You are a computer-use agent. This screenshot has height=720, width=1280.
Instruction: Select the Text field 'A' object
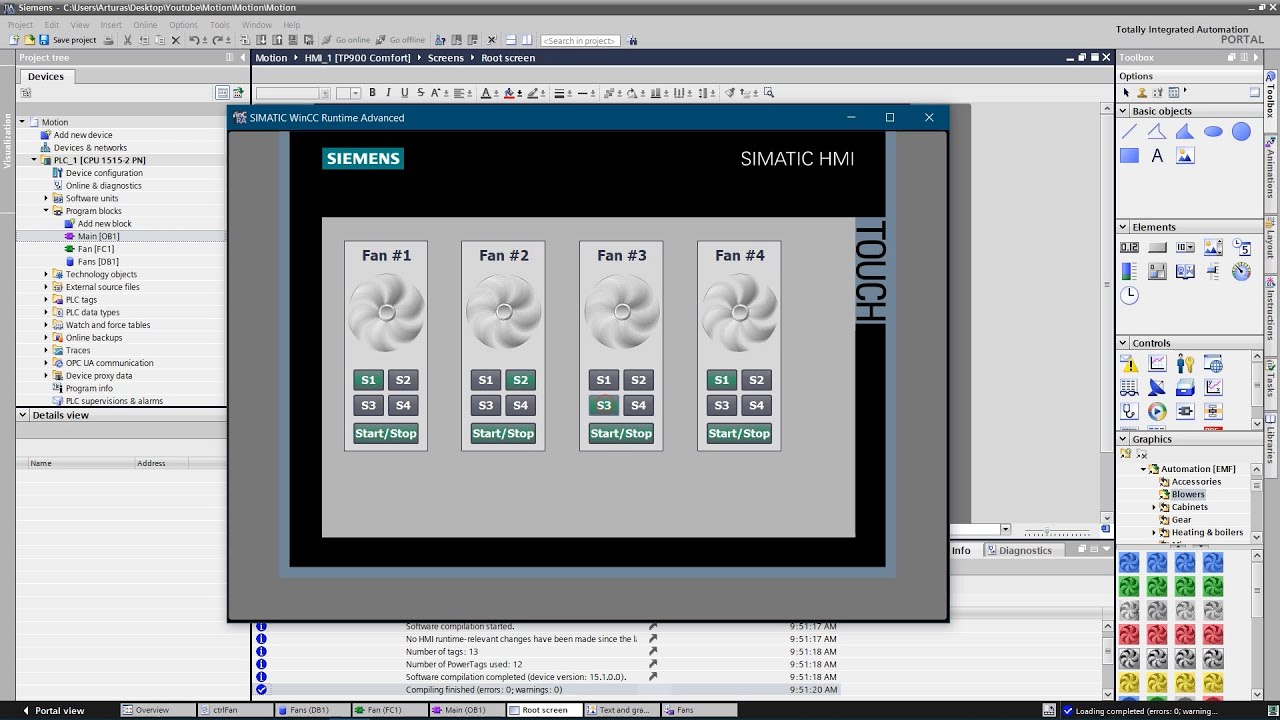click(x=1157, y=156)
